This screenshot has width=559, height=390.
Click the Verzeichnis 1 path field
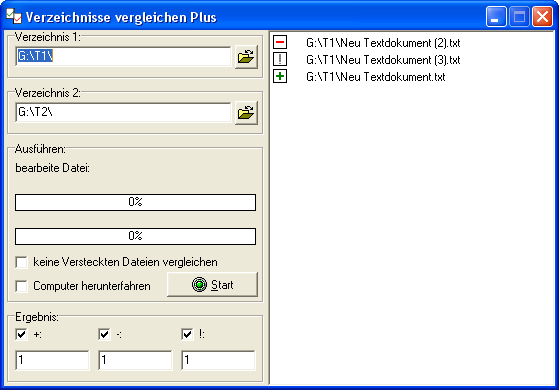pos(123,56)
